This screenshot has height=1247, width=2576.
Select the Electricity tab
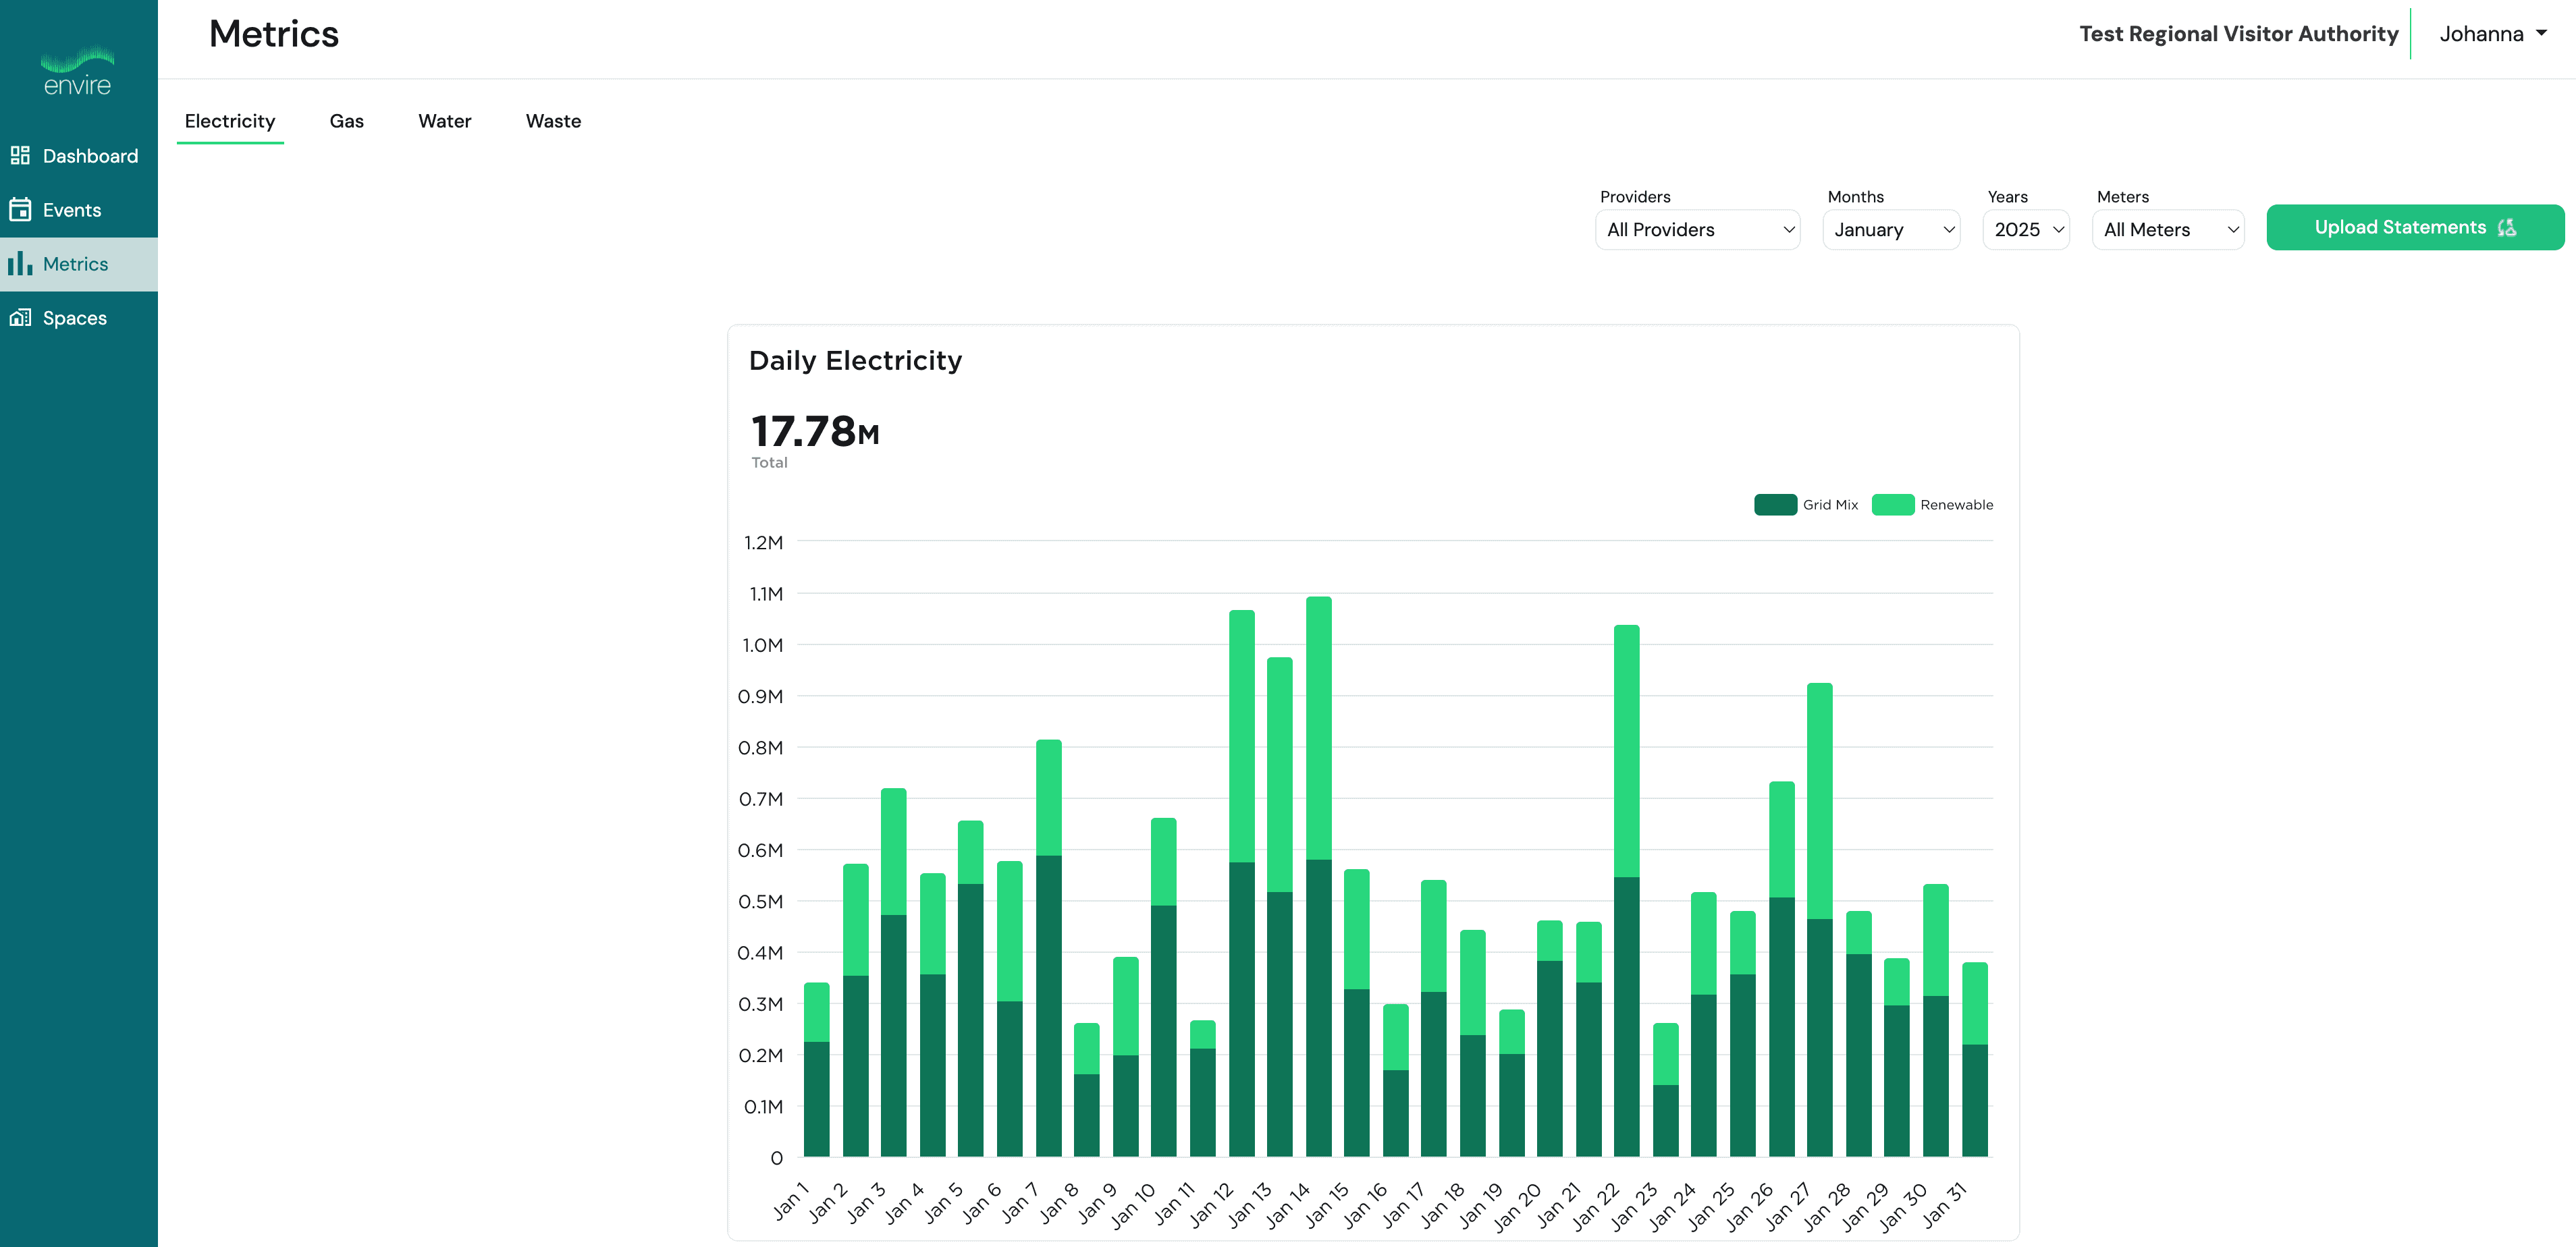[230, 121]
